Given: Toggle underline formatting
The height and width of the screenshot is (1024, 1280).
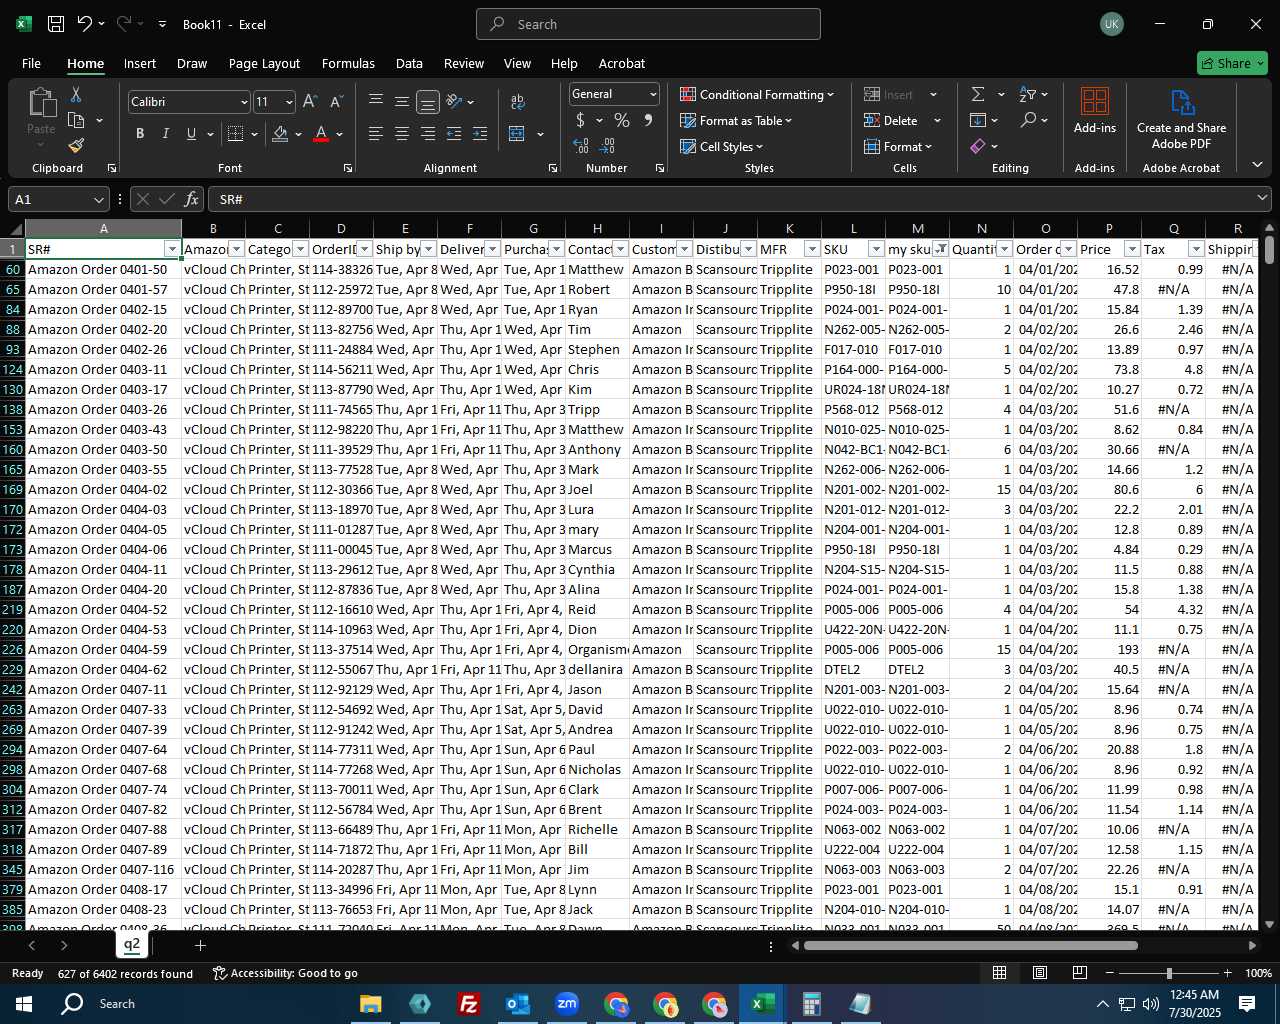Looking at the screenshot, I should click(x=191, y=134).
